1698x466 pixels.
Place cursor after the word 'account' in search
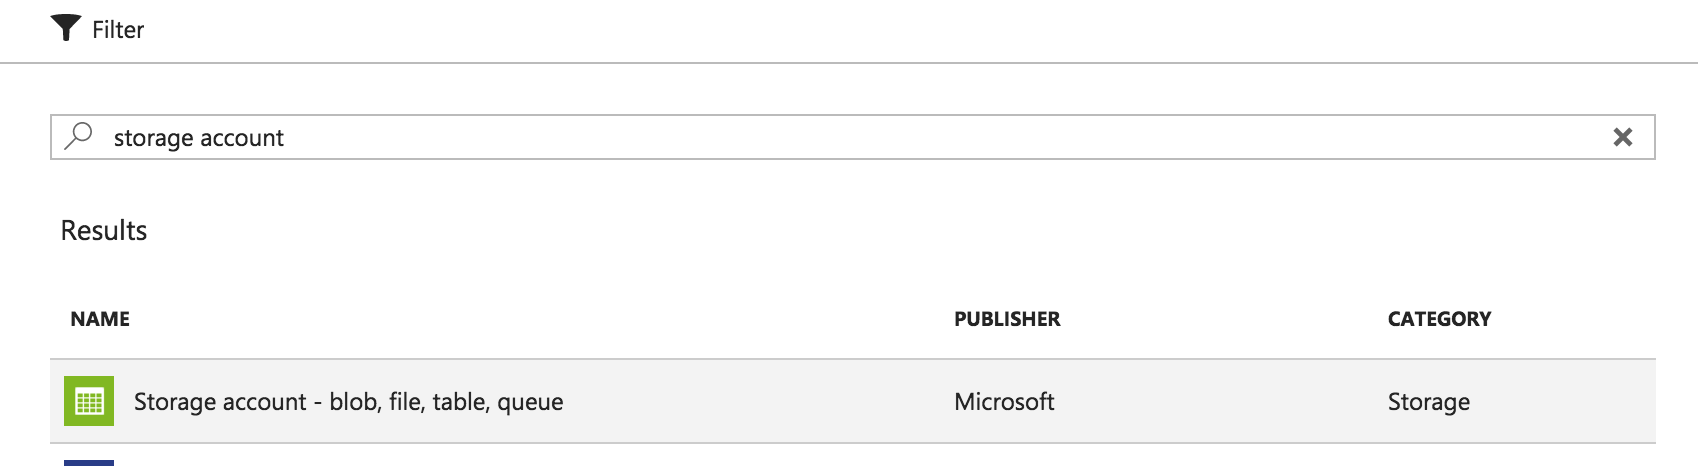coord(286,138)
